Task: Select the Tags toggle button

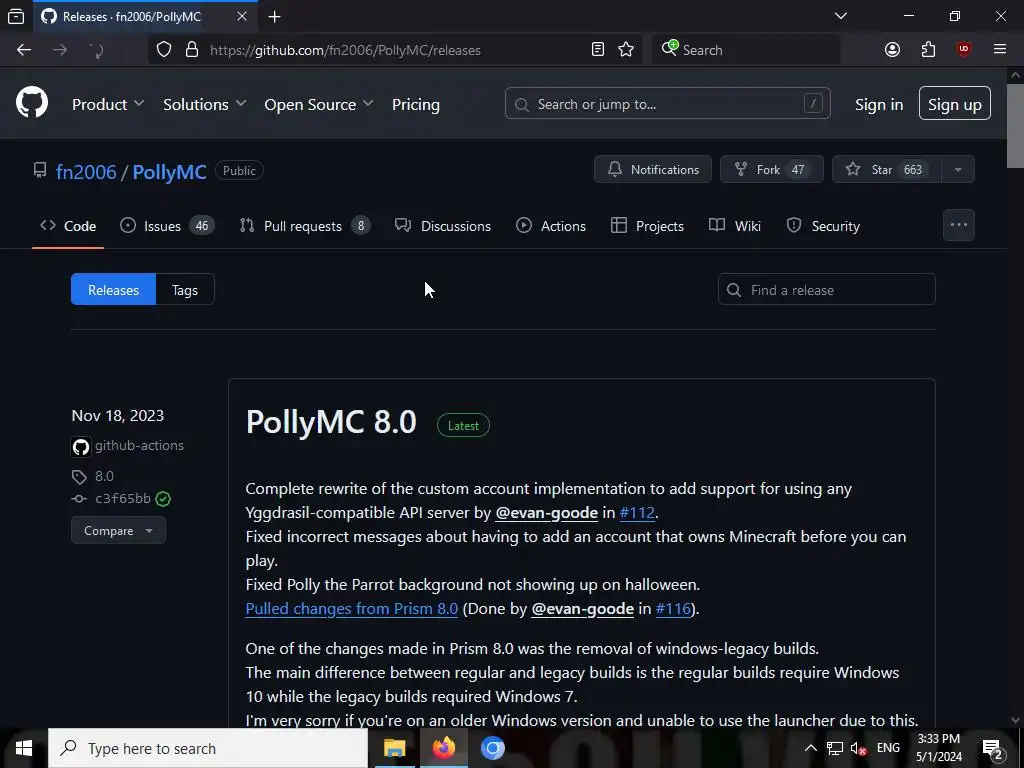Action: [185, 289]
